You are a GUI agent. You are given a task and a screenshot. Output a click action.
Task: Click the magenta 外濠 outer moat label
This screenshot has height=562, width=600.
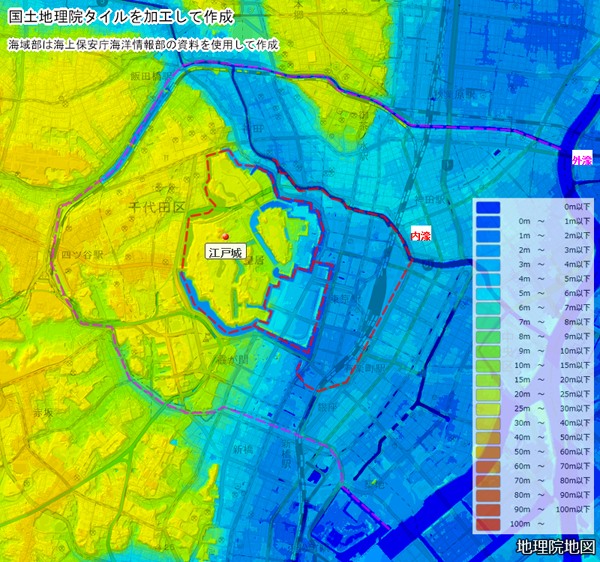(581, 160)
